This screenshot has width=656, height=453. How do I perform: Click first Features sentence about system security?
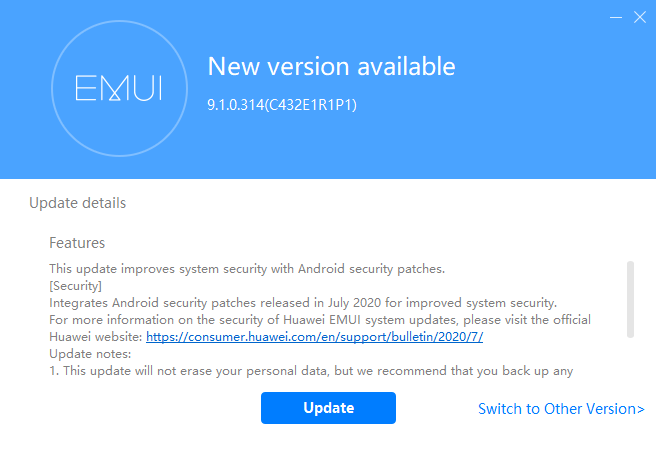(x=247, y=269)
